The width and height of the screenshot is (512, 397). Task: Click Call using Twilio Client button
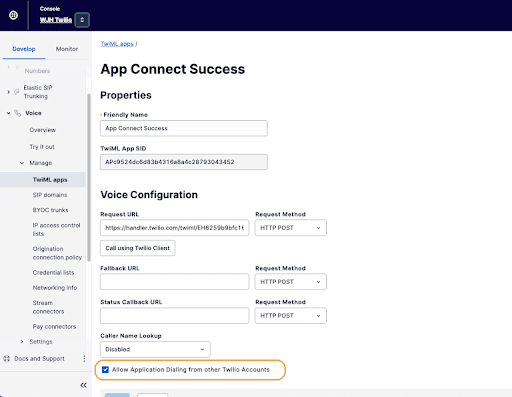(138, 248)
